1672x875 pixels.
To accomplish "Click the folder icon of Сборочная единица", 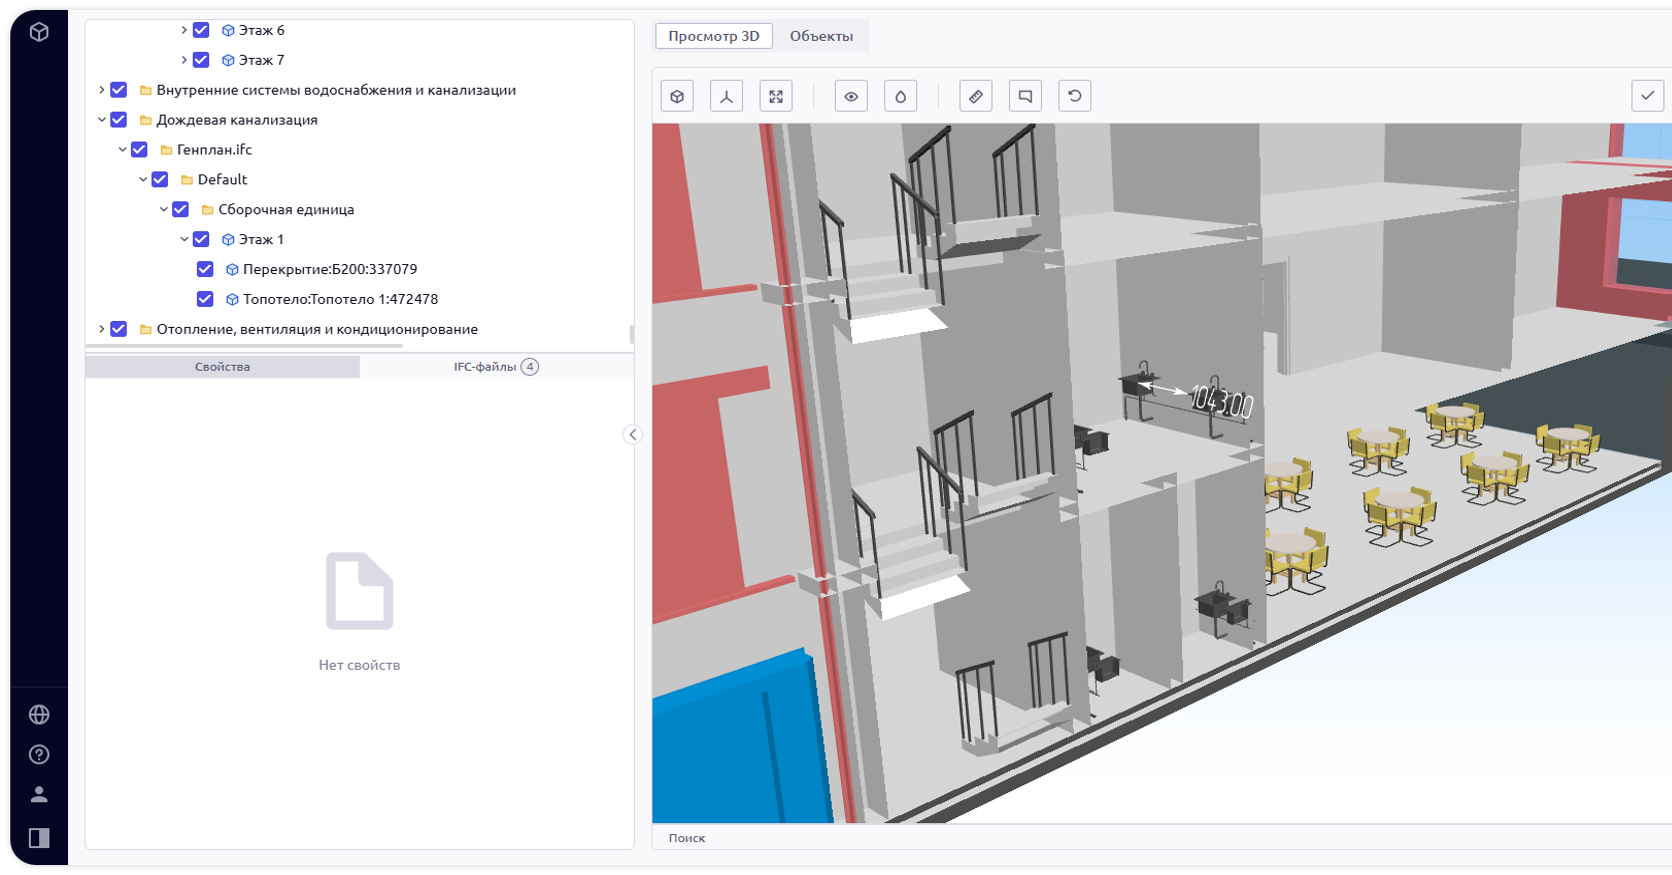I will (x=208, y=210).
